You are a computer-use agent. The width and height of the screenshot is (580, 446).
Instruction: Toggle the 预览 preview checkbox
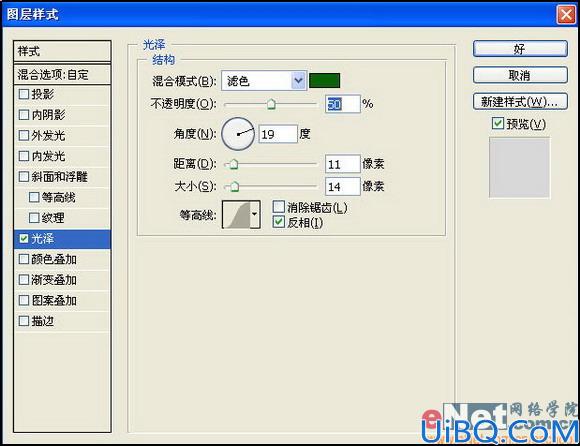tap(498, 123)
